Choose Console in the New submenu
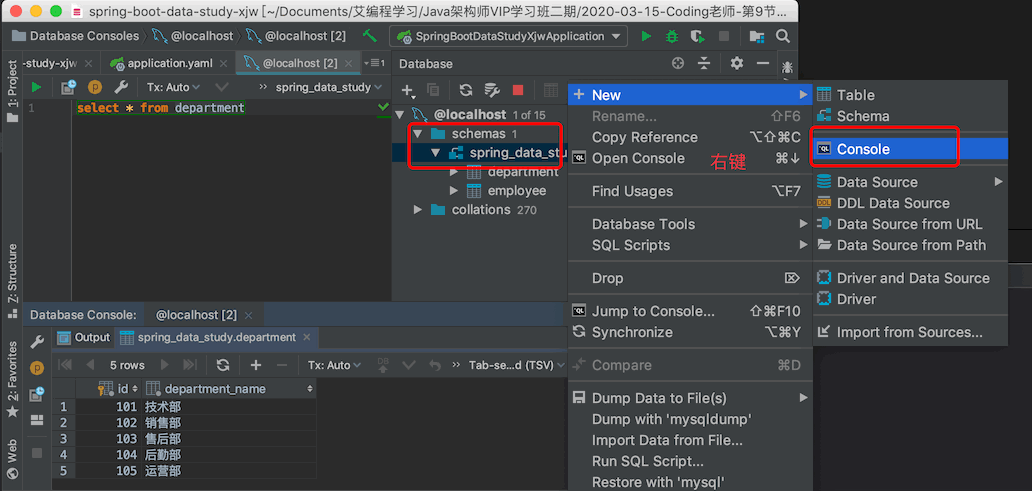This screenshot has width=1032, height=491. coord(910,149)
